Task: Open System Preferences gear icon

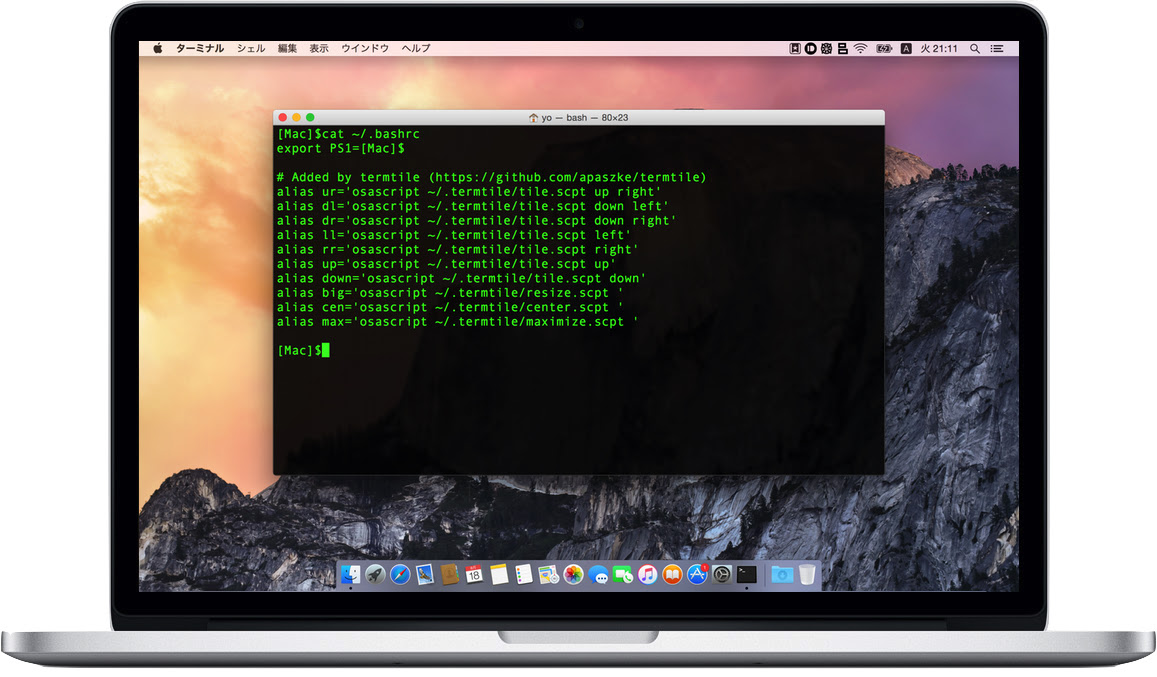Action: (722, 574)
